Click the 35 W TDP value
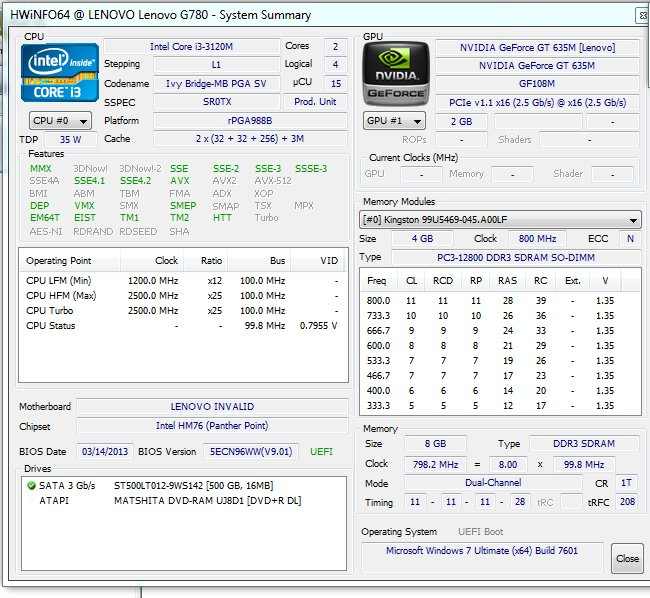The width and height of the screenshot is (650, 598). click(x=70, y=140)
